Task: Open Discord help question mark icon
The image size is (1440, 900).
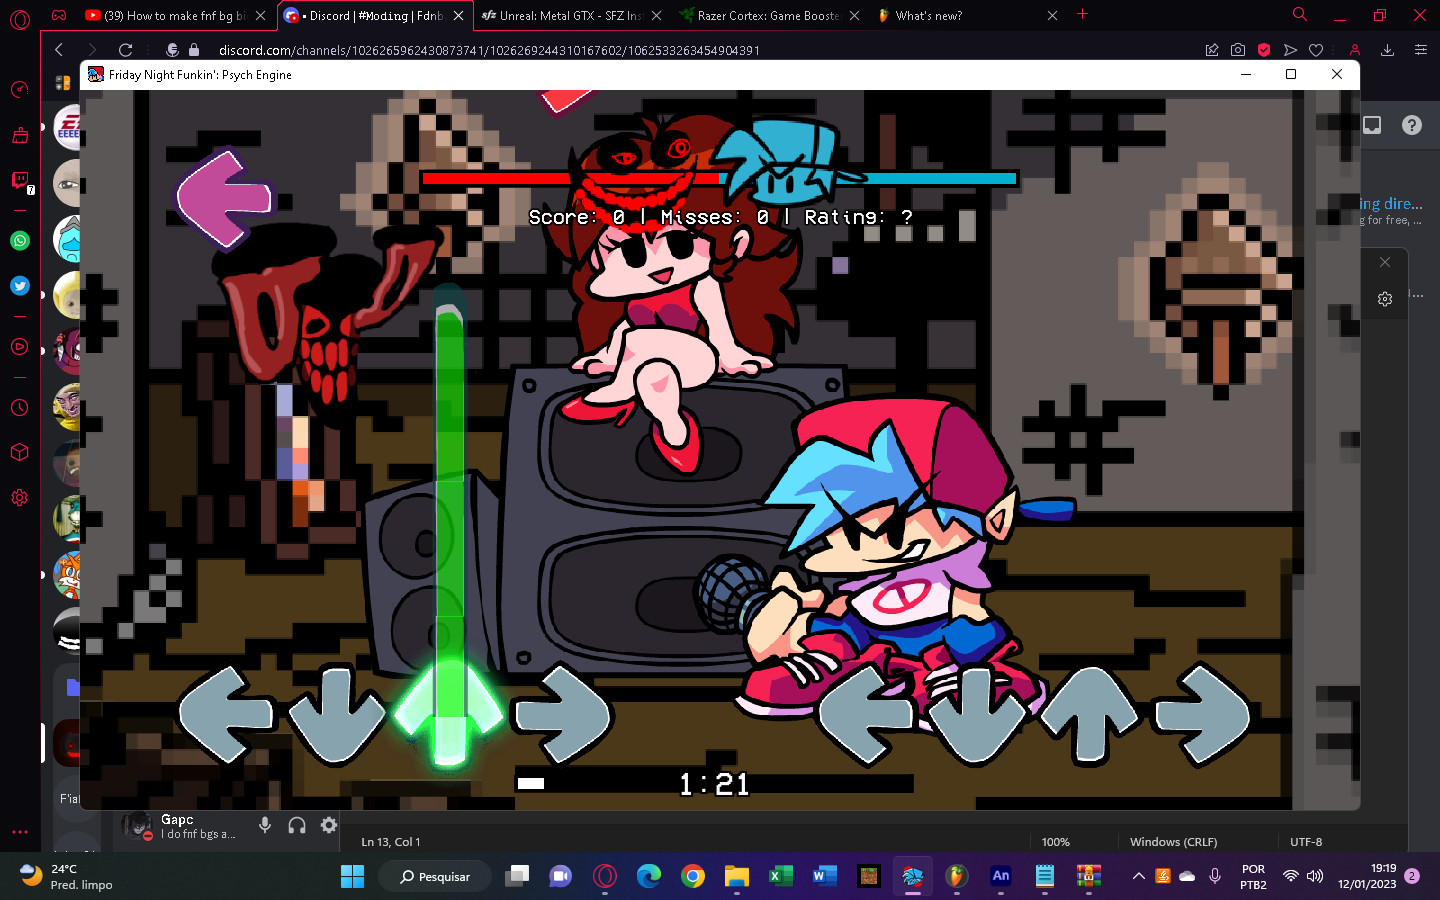Action: 1411,125
